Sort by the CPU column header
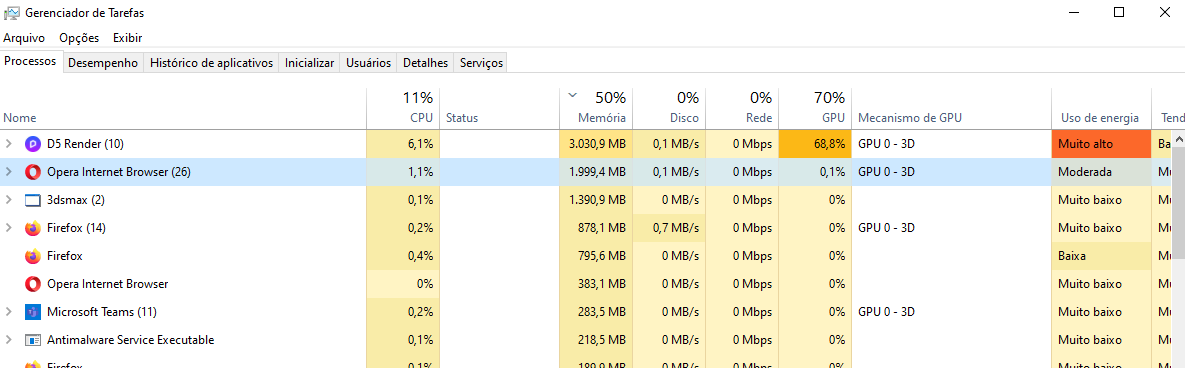 coord(403,108)
